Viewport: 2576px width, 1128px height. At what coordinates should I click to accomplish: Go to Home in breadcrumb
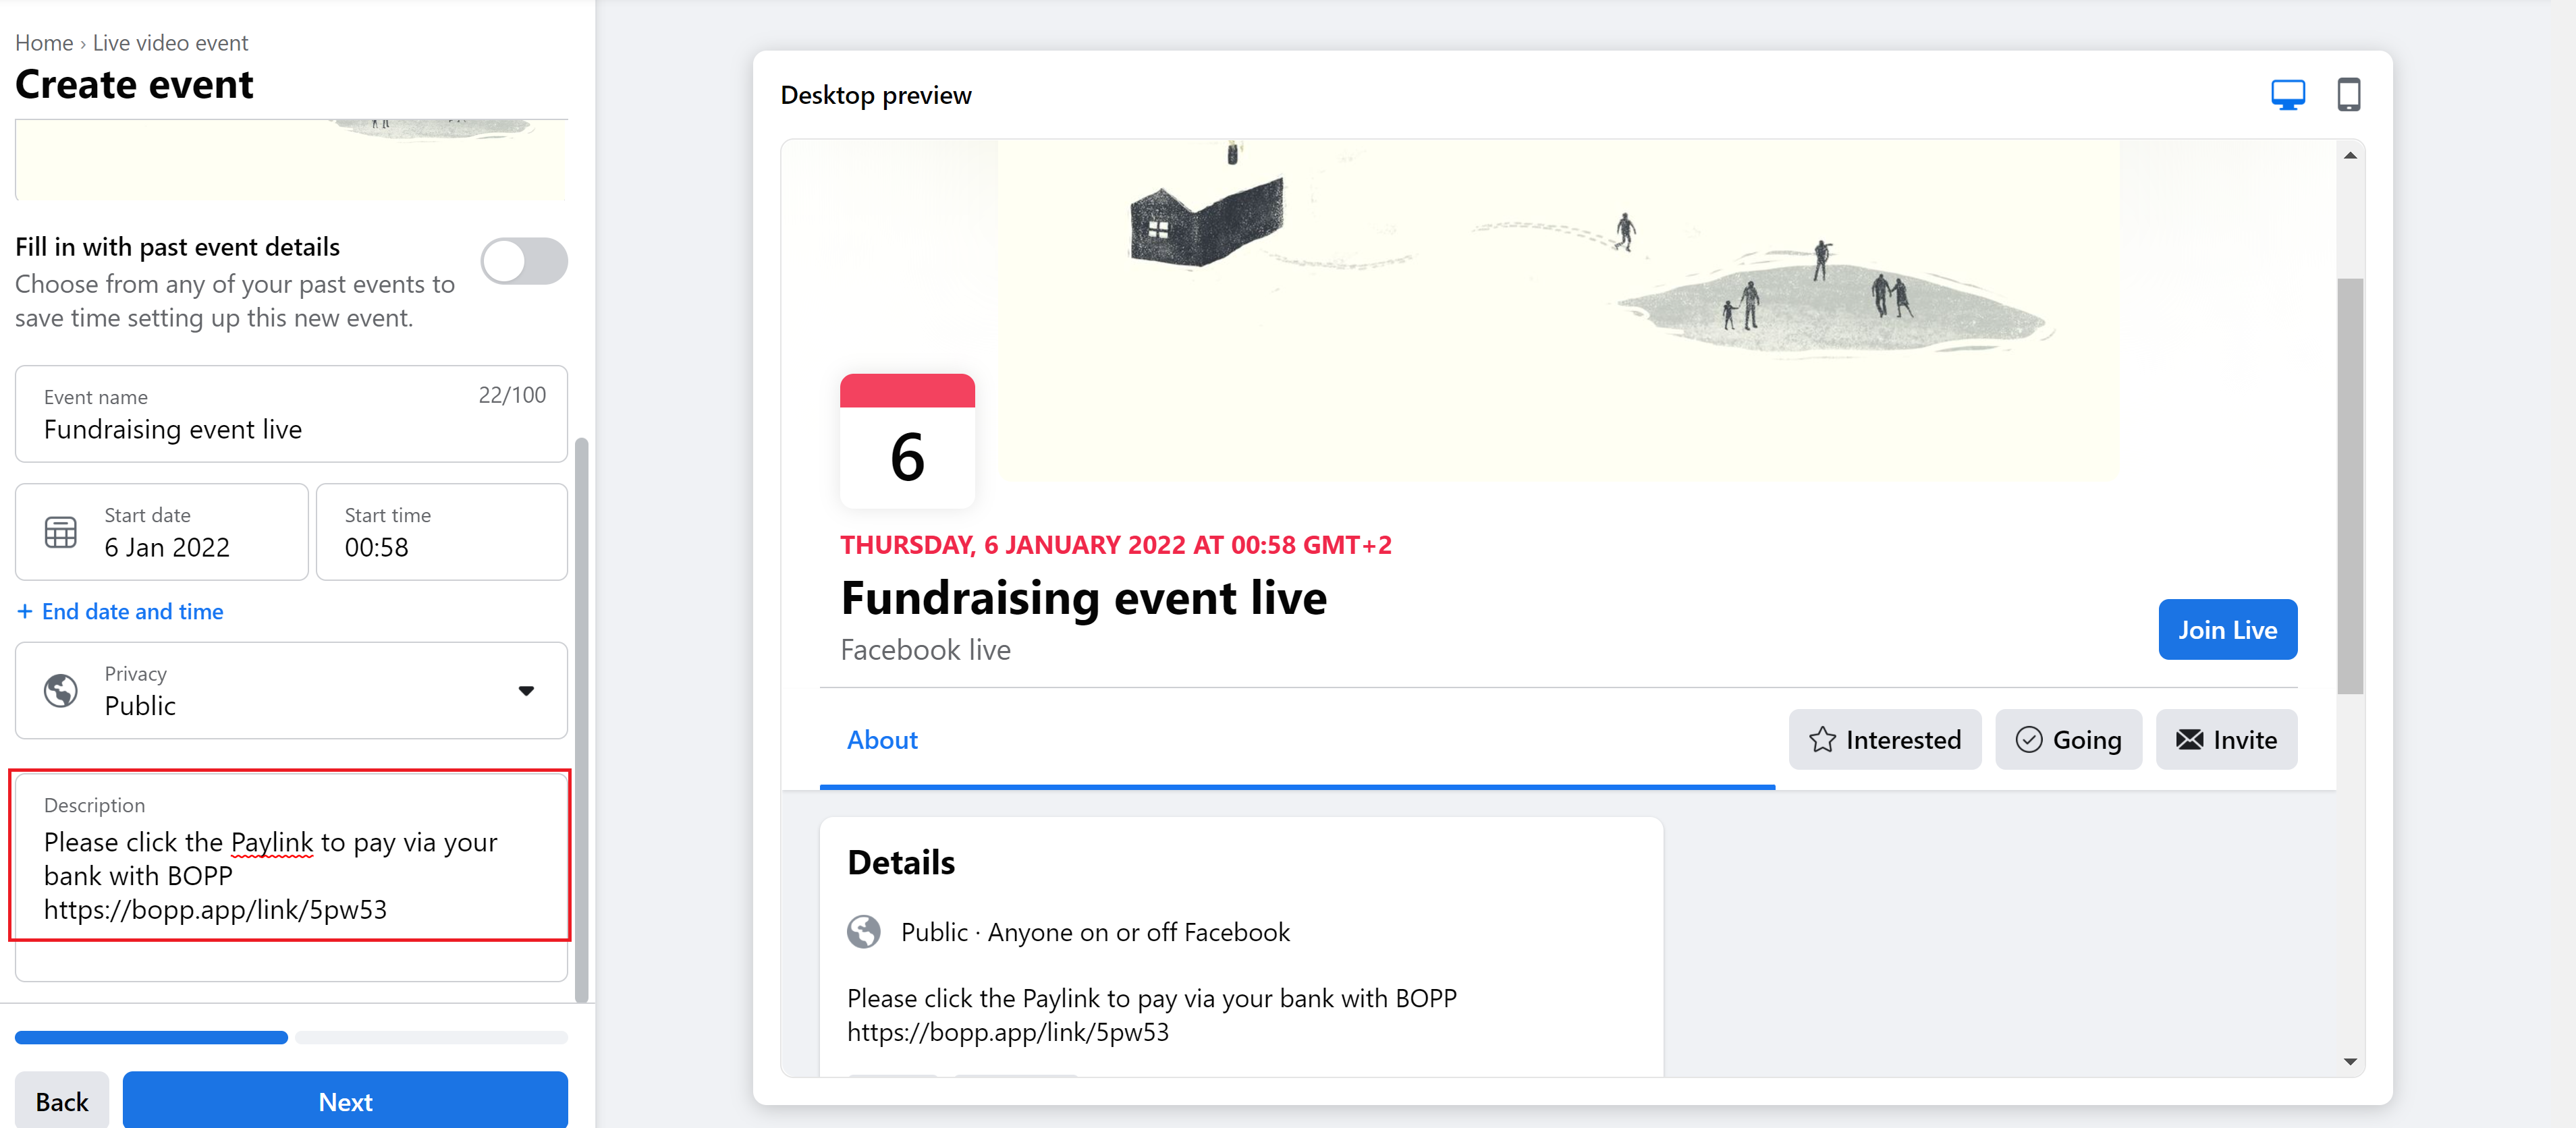(x=44, y=43)
